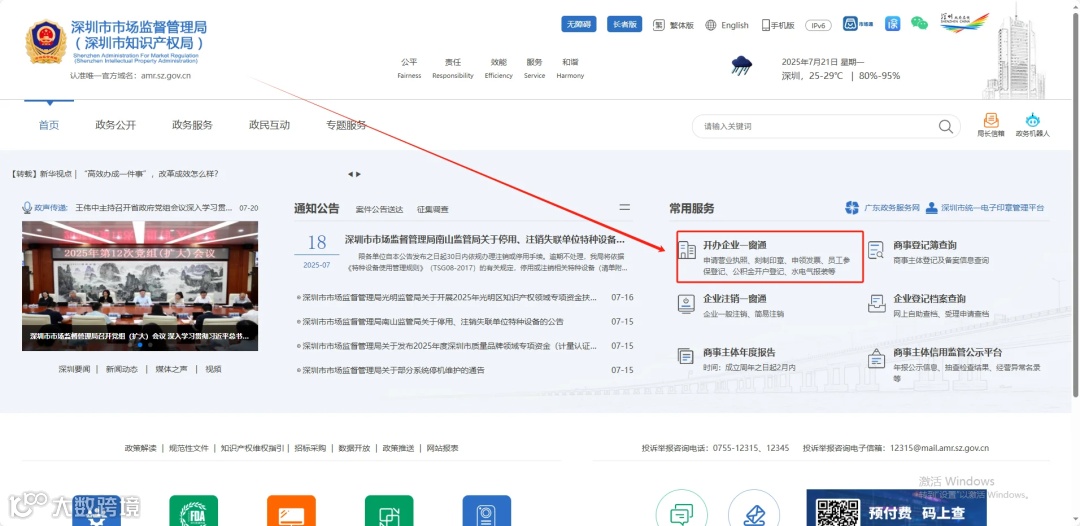Open the 知识产权维权指引 link
Viewport: 1080px width, 526px height.
(252, 448)
